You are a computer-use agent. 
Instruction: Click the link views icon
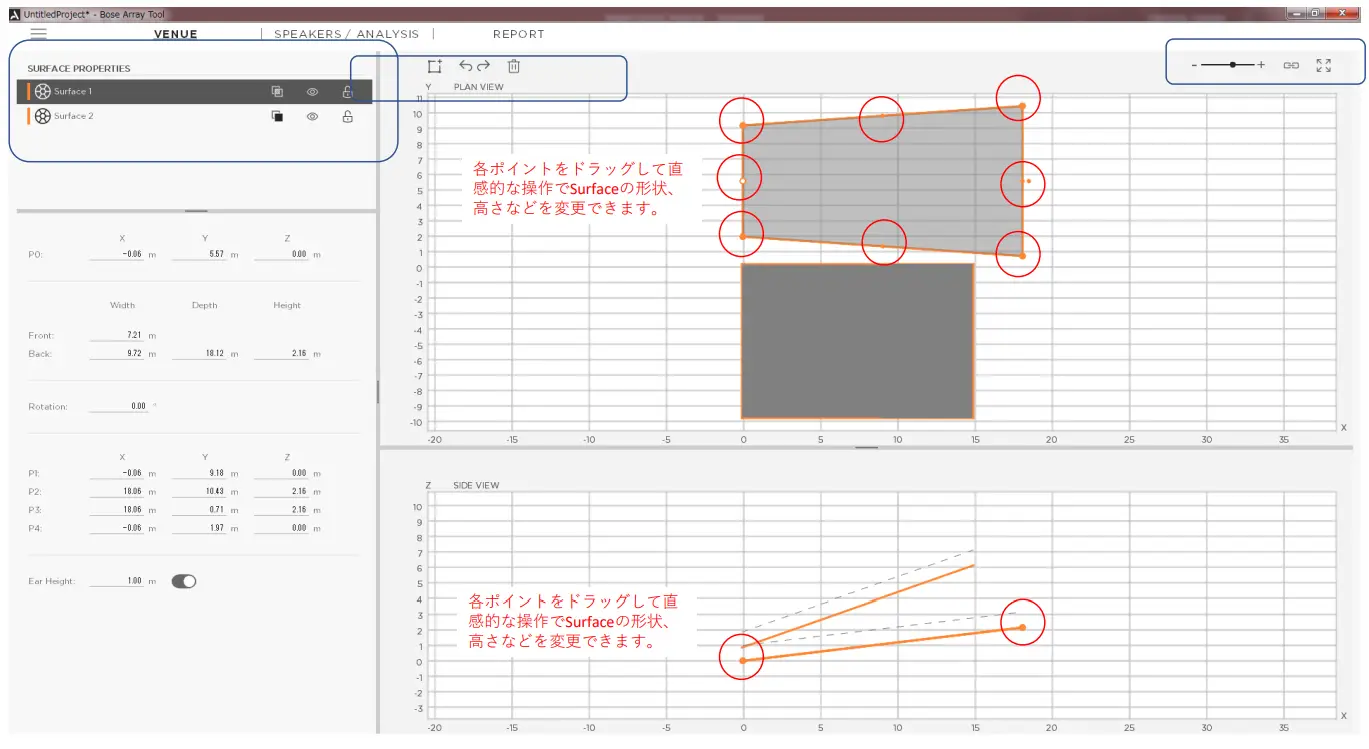[x=1291, y=65]
